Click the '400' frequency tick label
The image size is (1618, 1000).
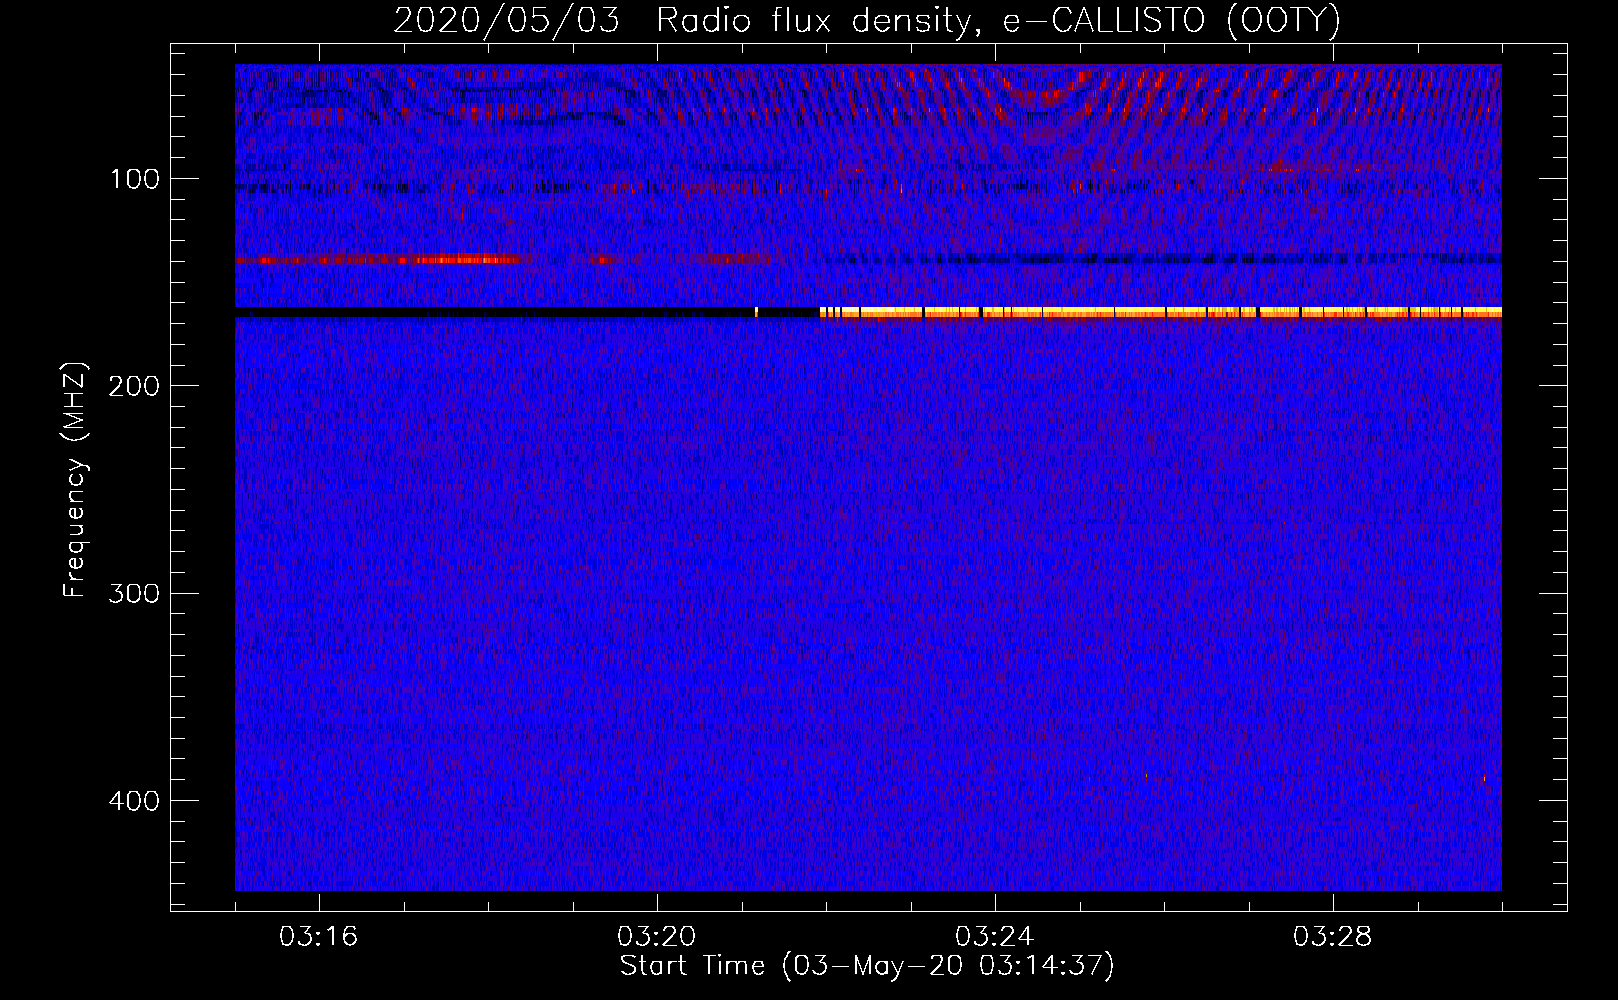pyautogui.click(x=134, y=800)
